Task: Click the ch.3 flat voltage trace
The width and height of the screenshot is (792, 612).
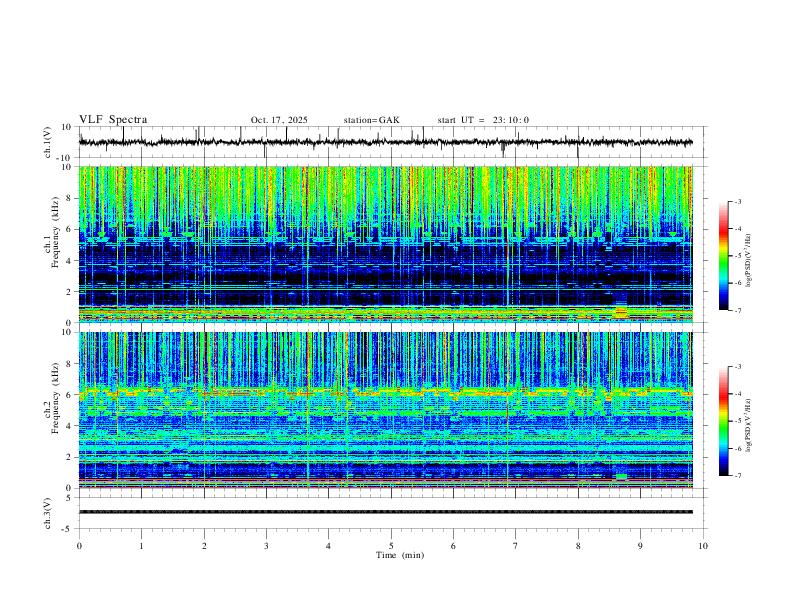Action: pos(385,512)
